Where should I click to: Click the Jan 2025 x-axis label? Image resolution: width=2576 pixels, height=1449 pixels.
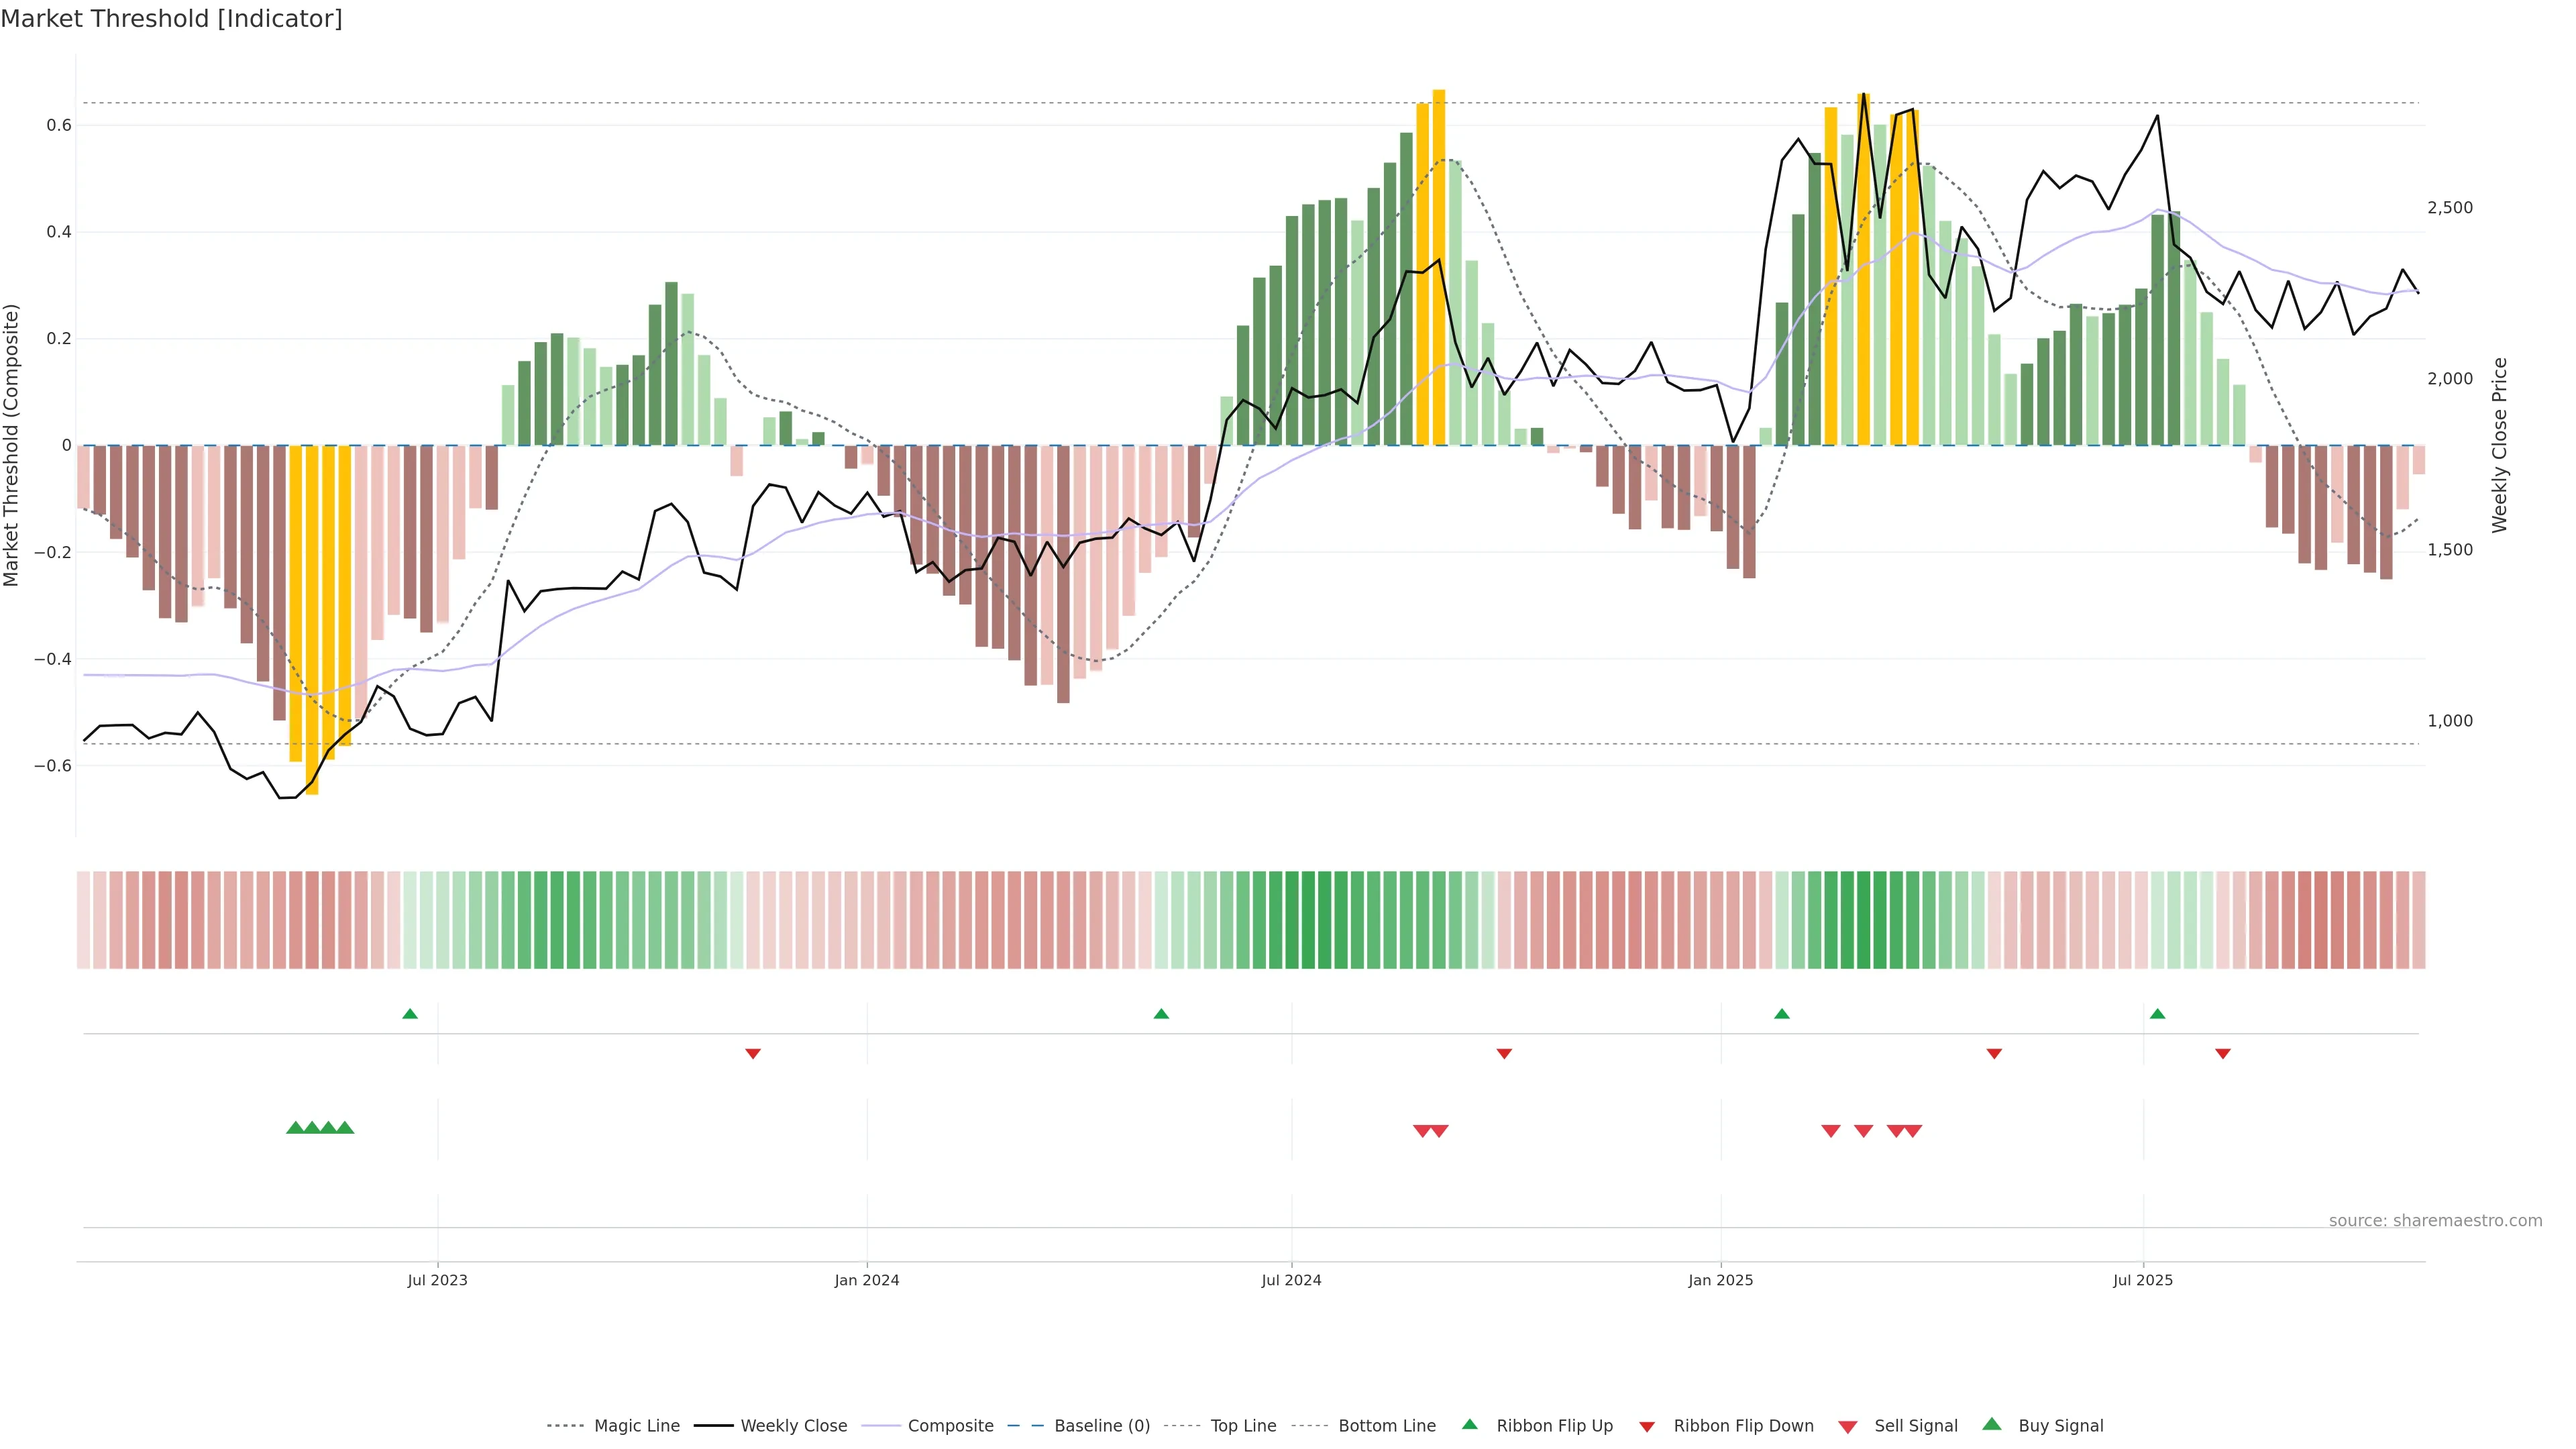click(x=1720, y=1280)
